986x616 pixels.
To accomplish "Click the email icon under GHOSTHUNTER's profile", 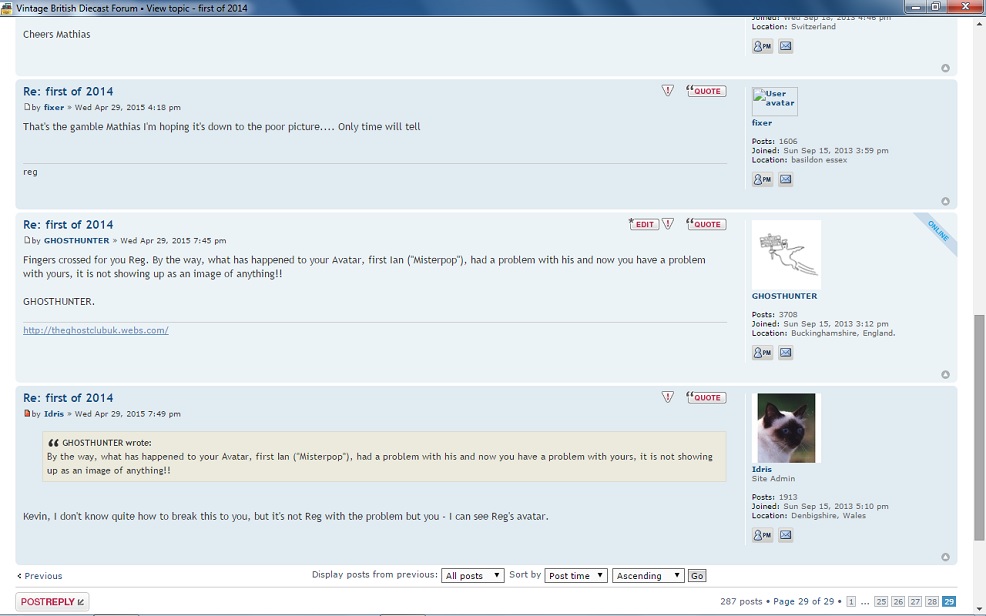I will [785, 353].
